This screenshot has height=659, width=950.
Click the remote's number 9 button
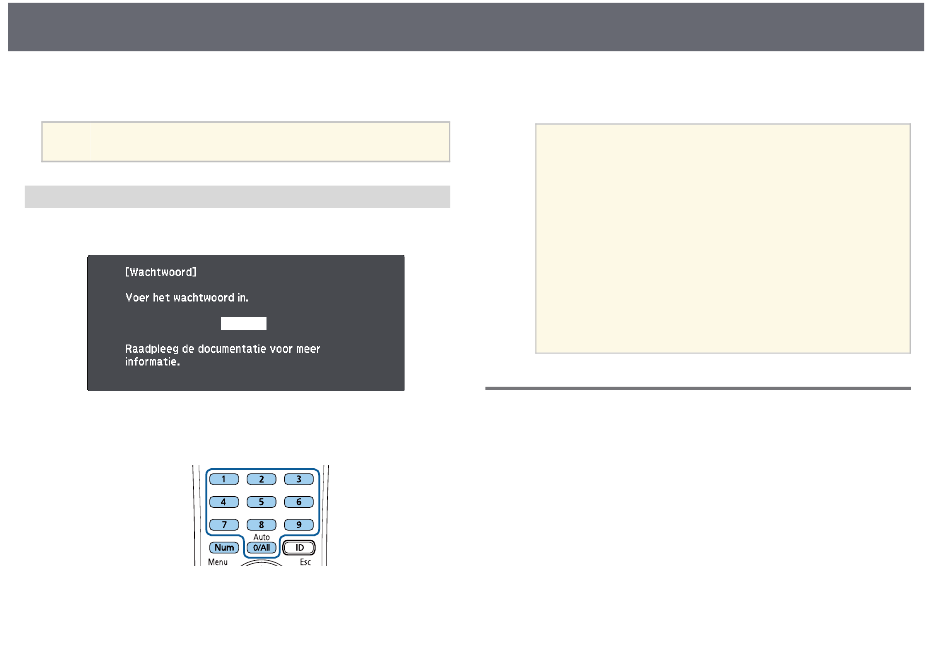[x=299, y=525]
